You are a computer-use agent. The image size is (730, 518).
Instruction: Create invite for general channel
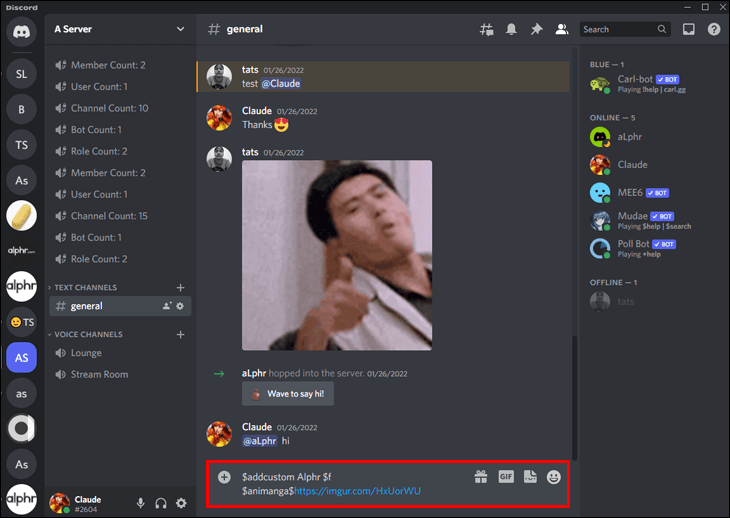click(x=167, y=306)
